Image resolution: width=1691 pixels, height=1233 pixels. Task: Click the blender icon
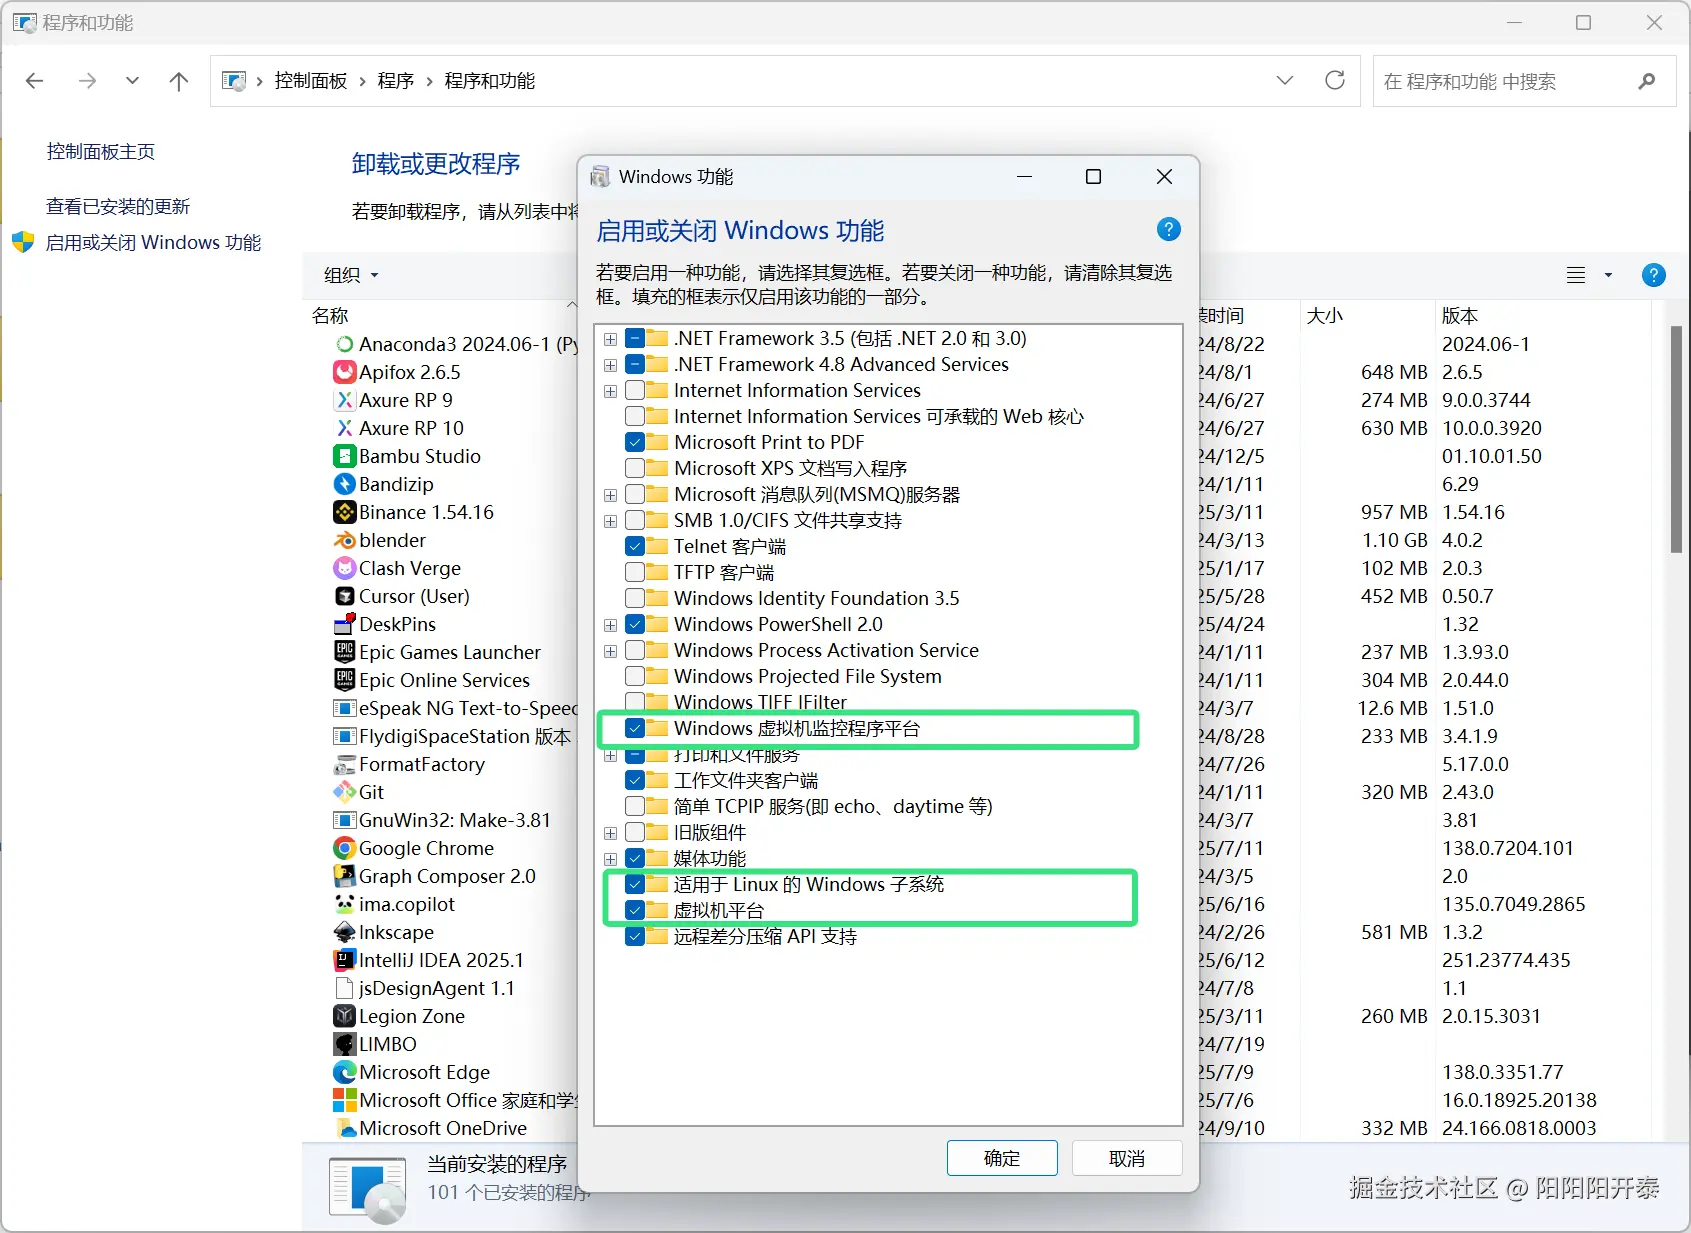(x=344, y=540)
